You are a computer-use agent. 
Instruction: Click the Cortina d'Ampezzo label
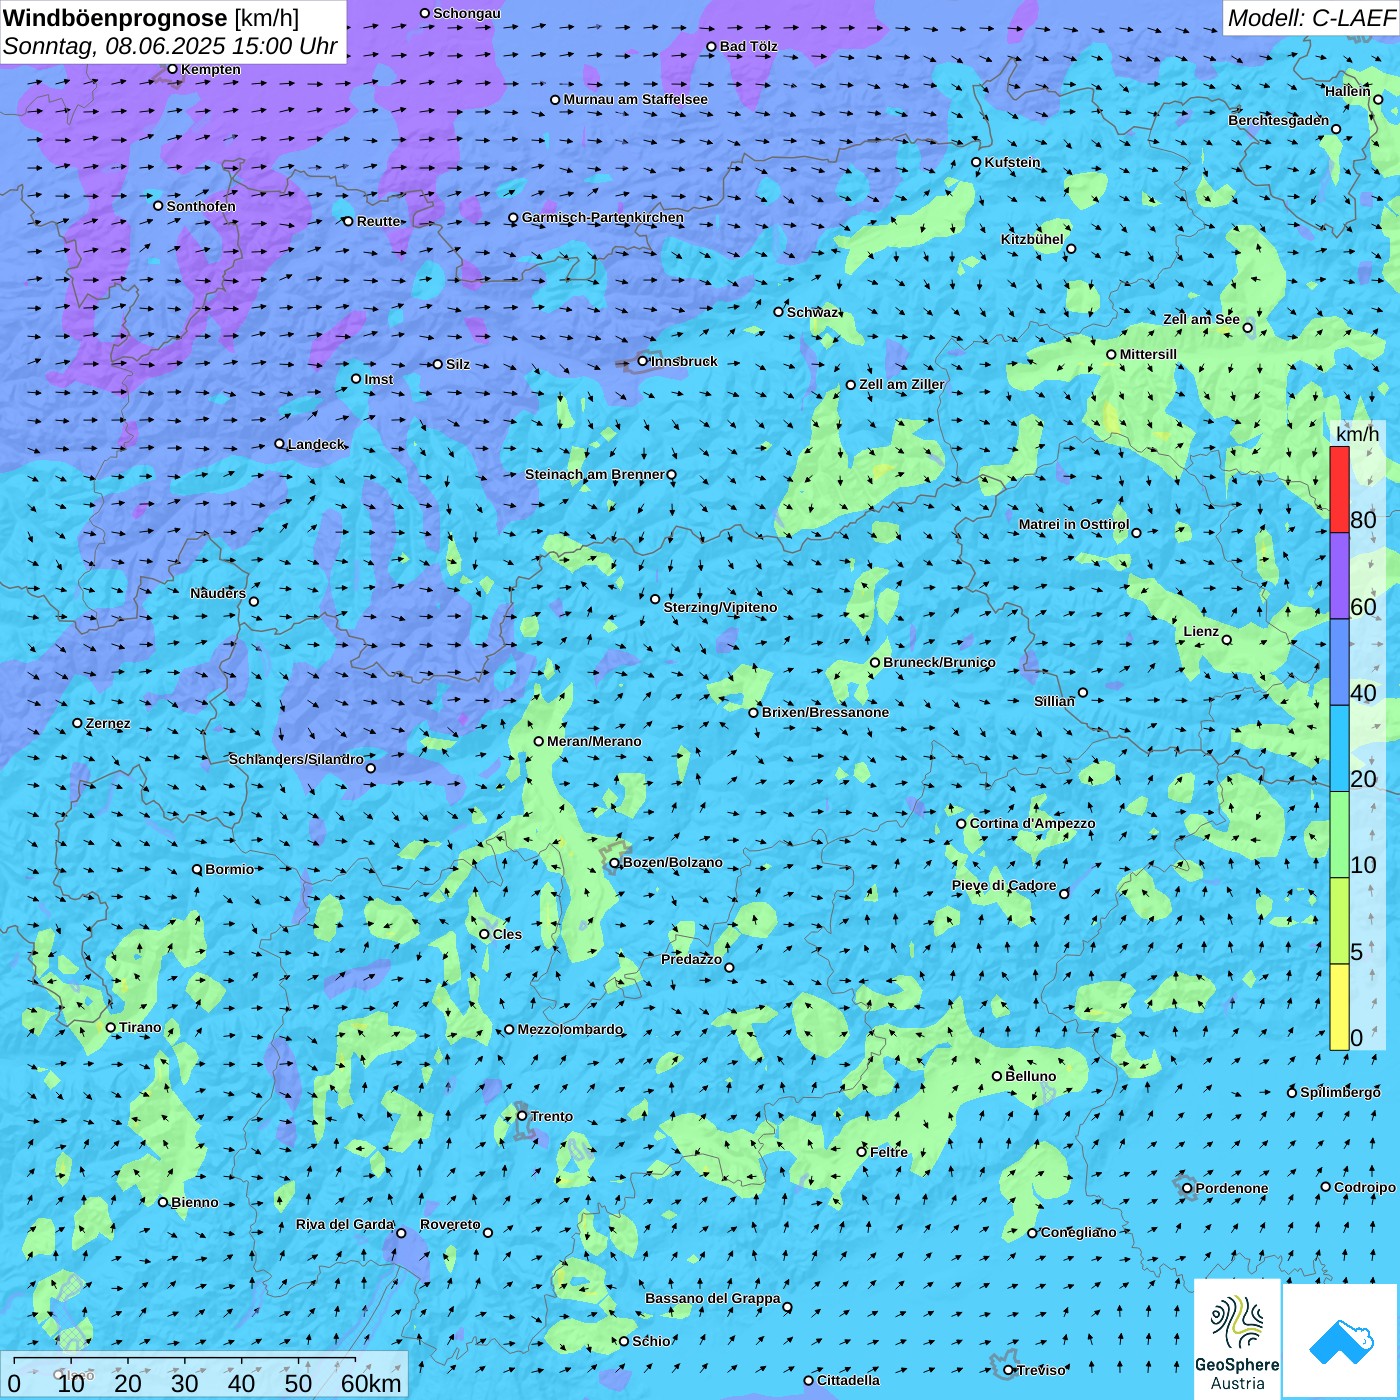point(1032,823)
